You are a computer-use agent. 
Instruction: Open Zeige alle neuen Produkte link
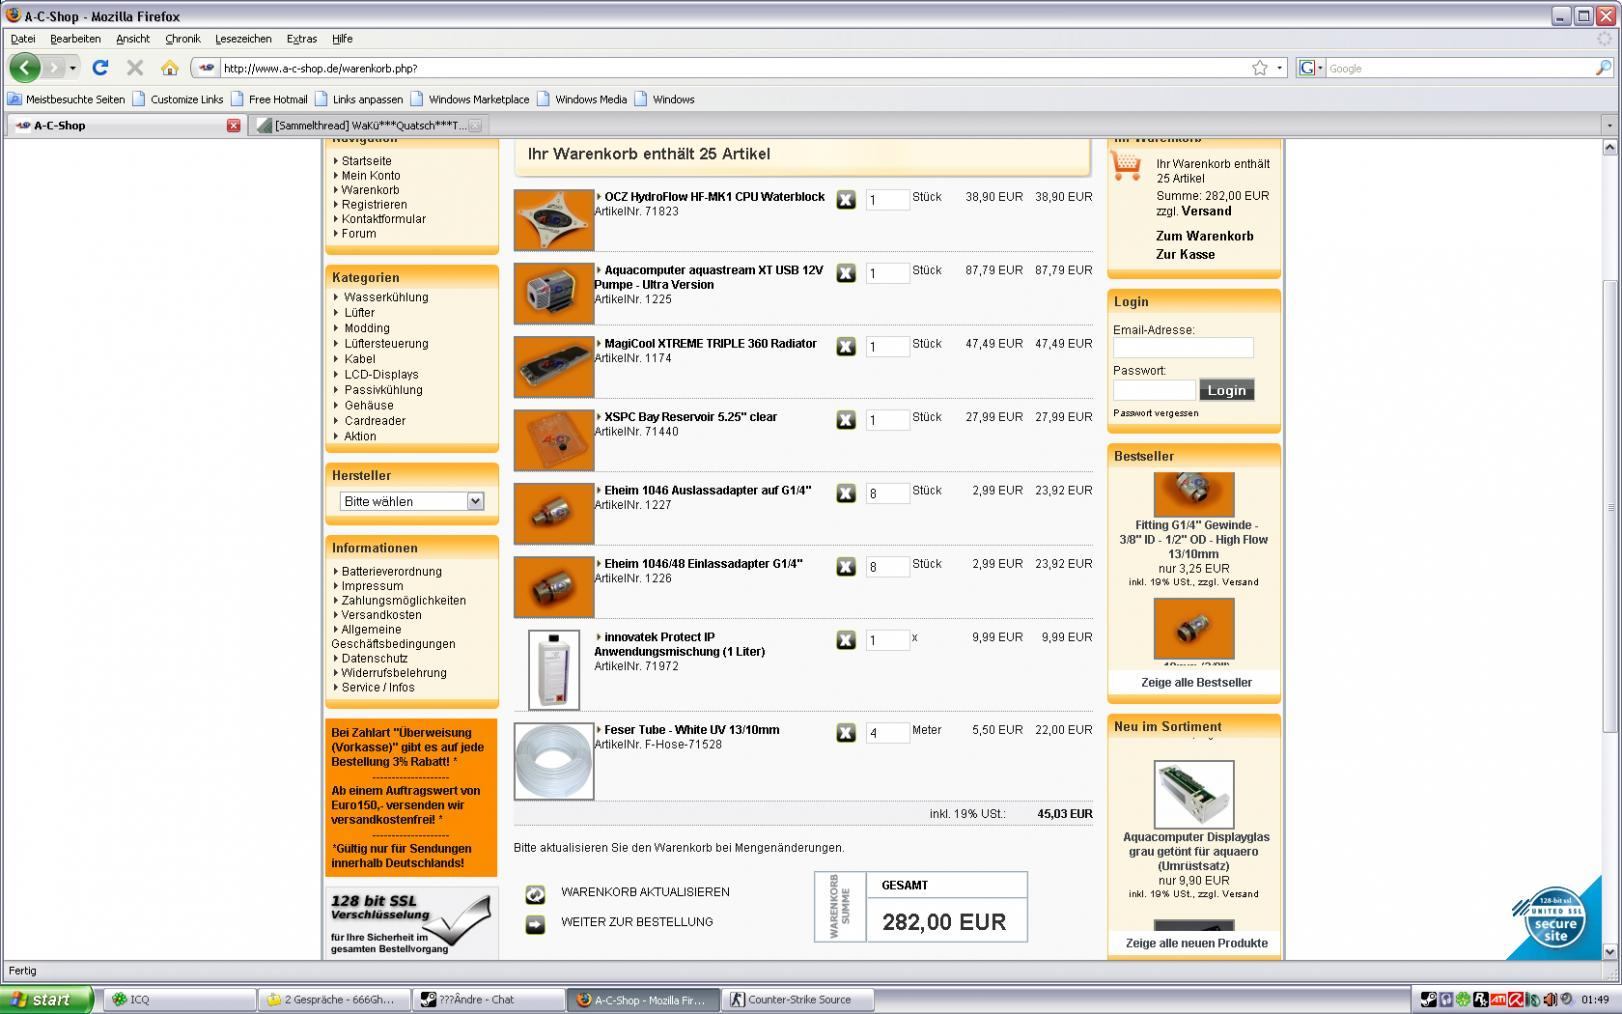pyautogui.click(x=1196, y=943)
